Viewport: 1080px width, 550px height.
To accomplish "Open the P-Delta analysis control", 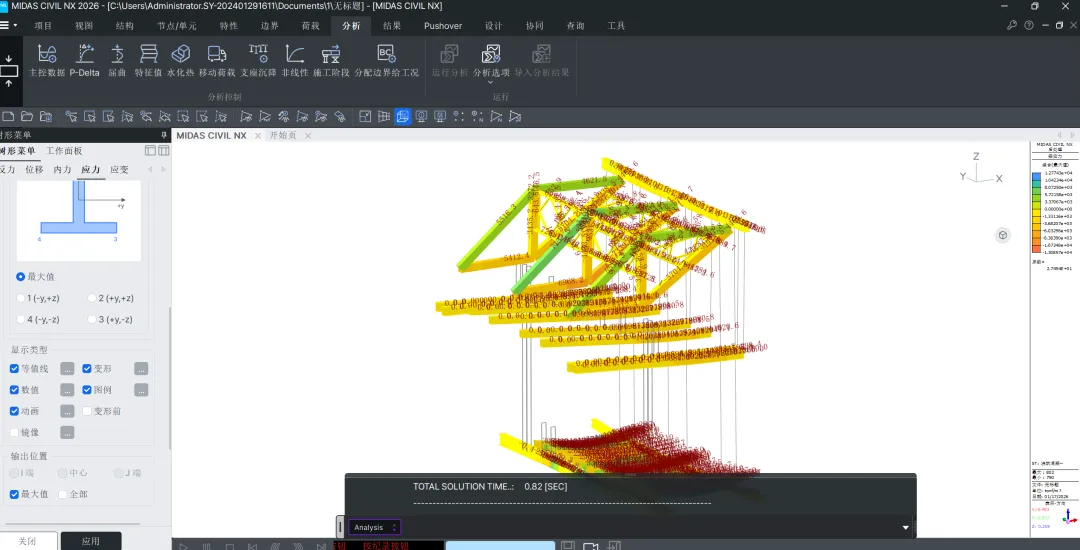I will tap(85, 61).
